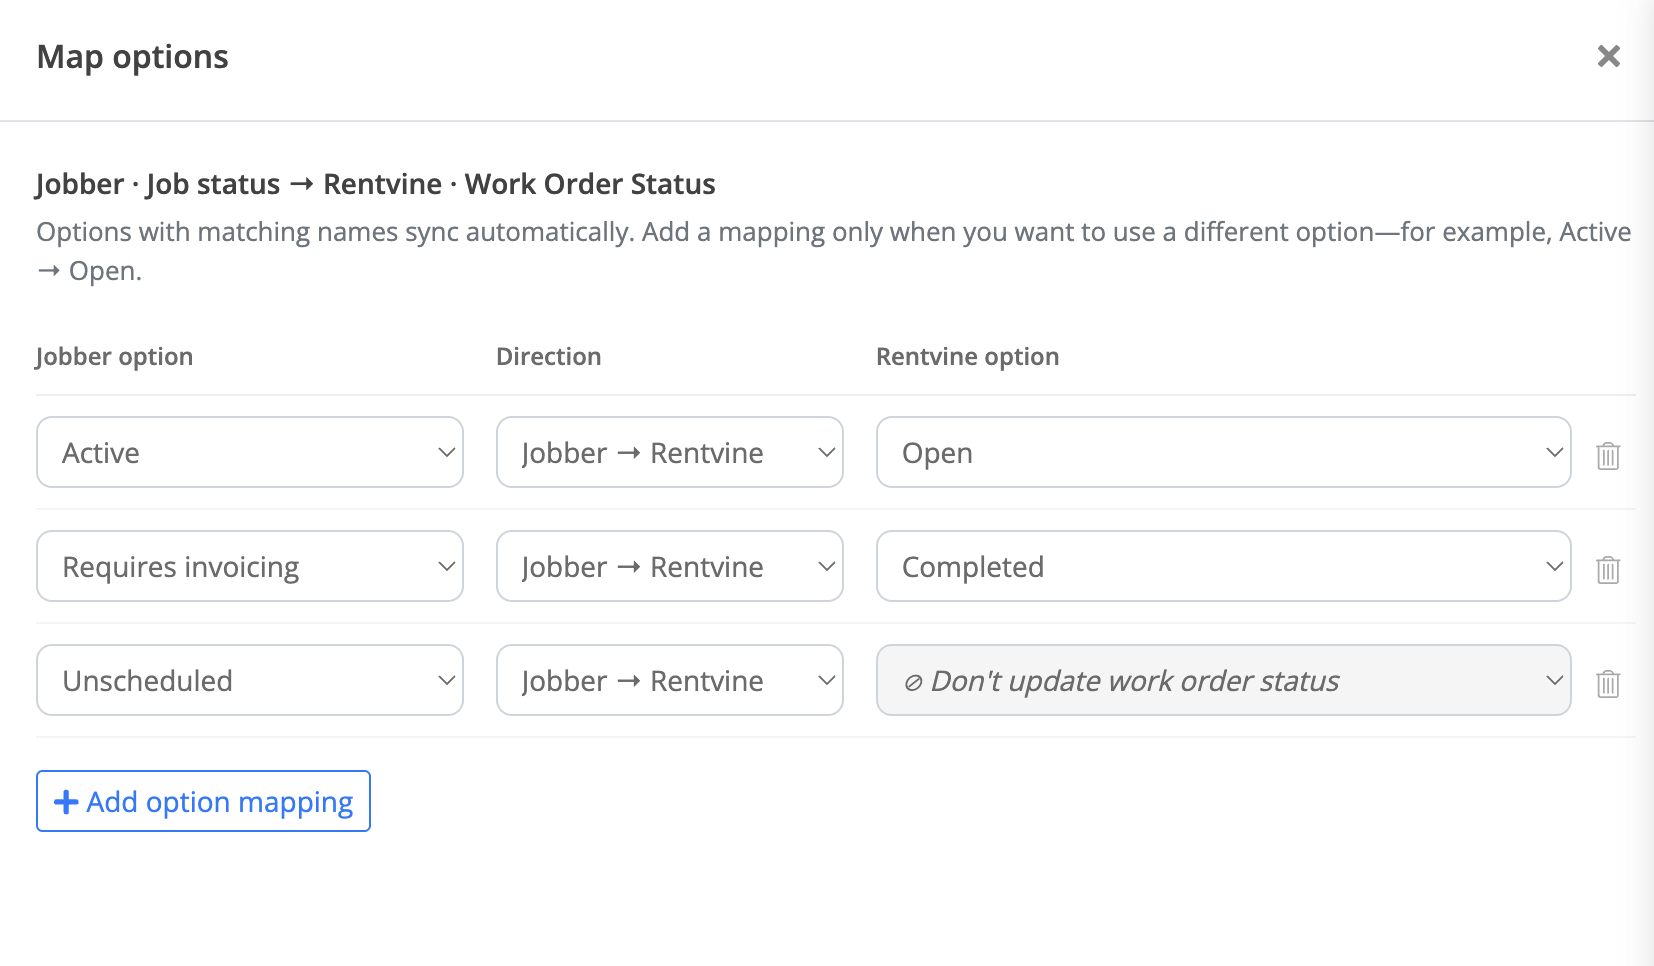Click the Add option mapping button

coord(204,801)
